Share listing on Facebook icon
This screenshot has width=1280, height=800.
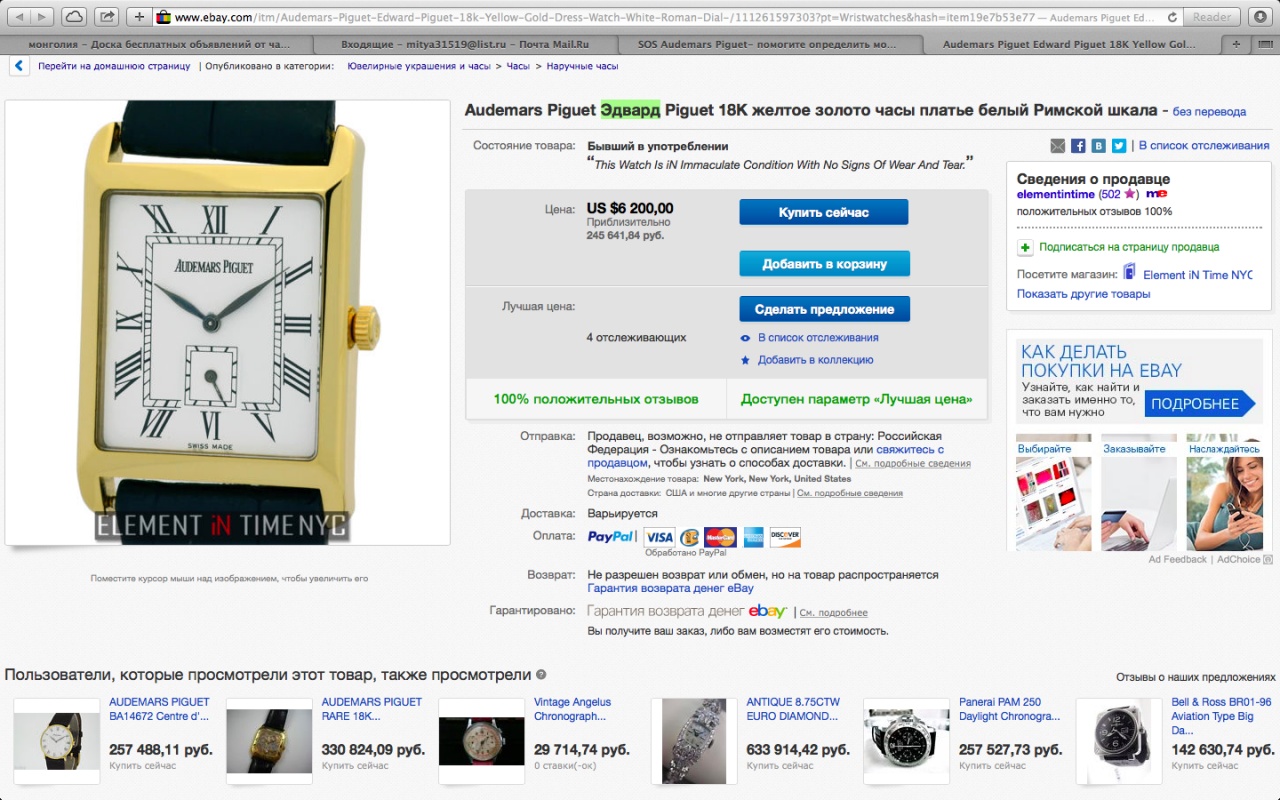click(x=1078, y=146)
